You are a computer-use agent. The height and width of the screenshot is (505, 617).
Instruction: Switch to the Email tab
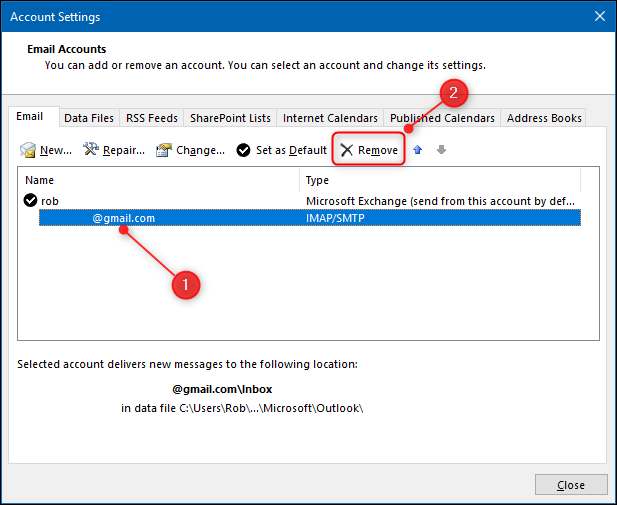34,117
